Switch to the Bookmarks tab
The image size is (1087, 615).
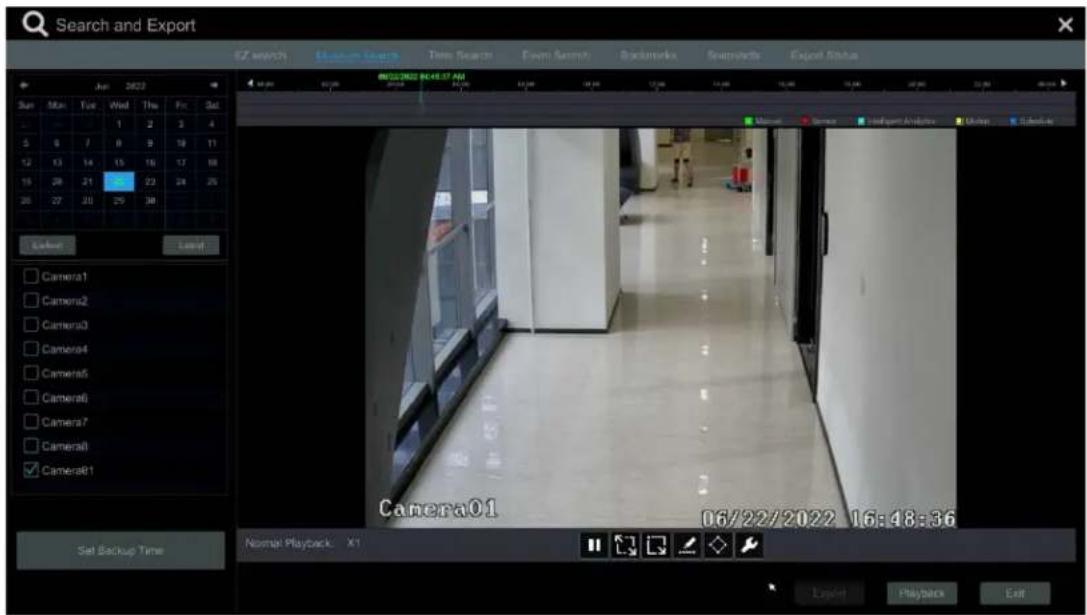click(648, 55)
